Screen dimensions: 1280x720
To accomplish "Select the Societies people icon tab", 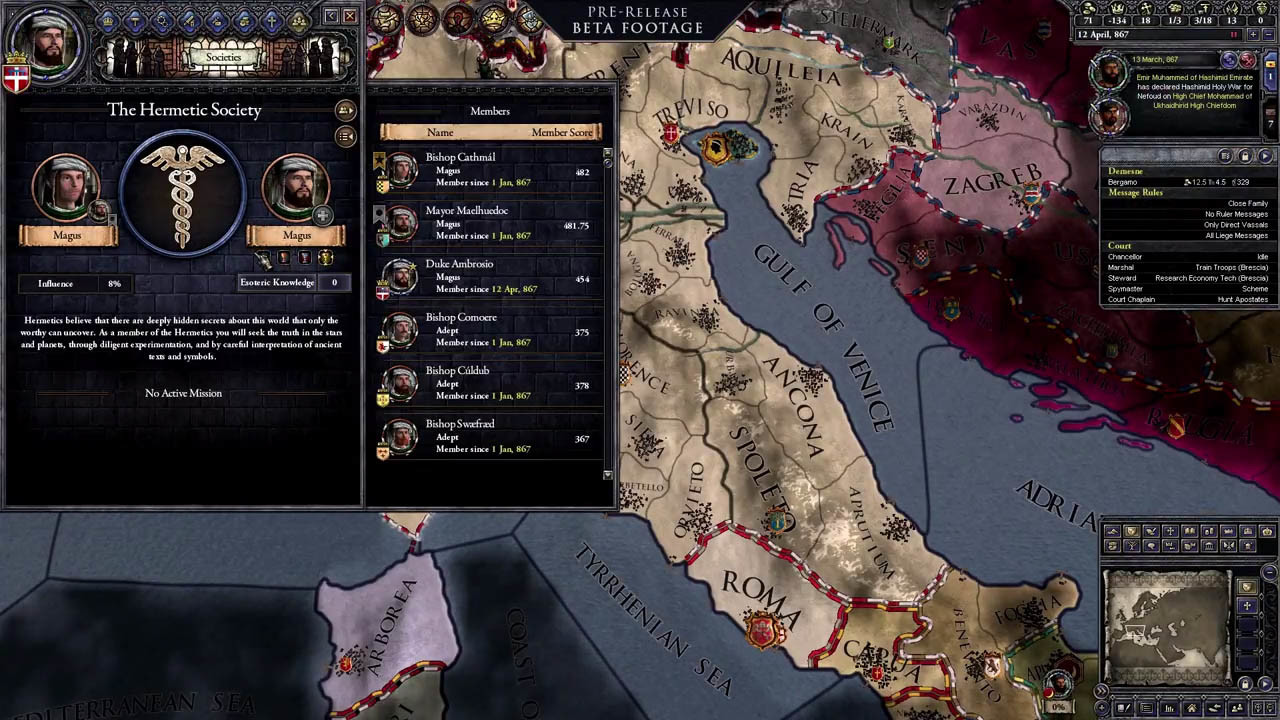I will pyautogui.click(x=298, y=19).
